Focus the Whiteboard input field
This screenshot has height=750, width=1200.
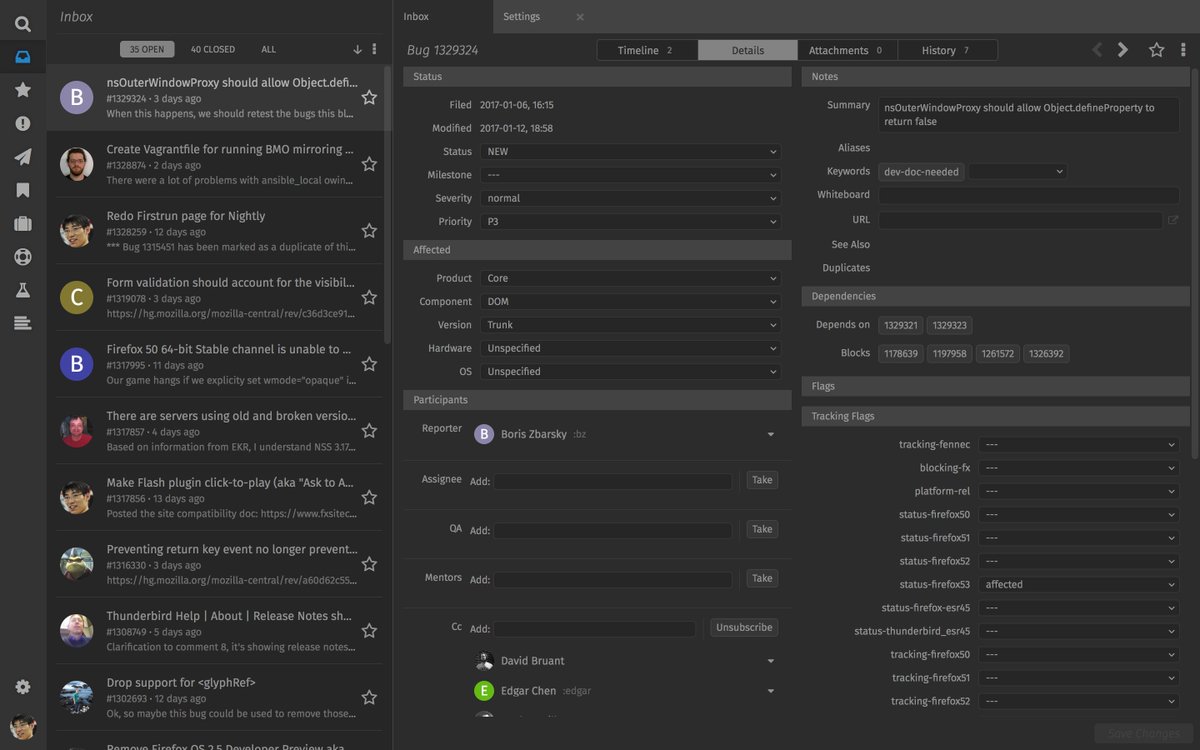tap(1029, 195)
